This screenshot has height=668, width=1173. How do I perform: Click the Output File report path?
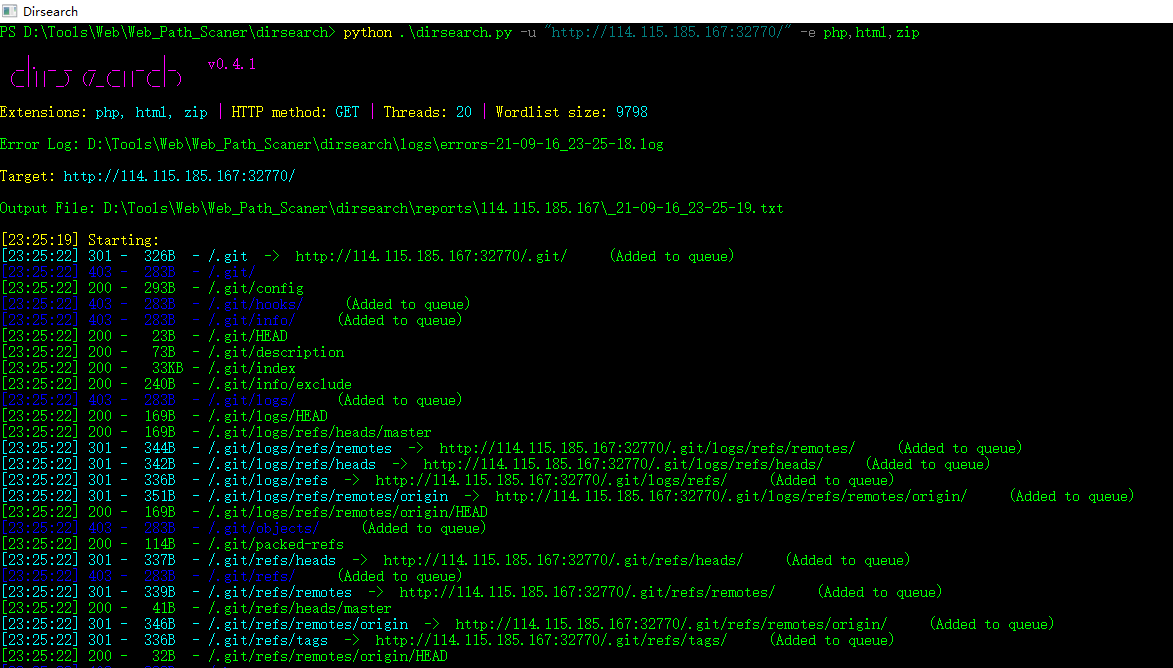click(444, 208)
